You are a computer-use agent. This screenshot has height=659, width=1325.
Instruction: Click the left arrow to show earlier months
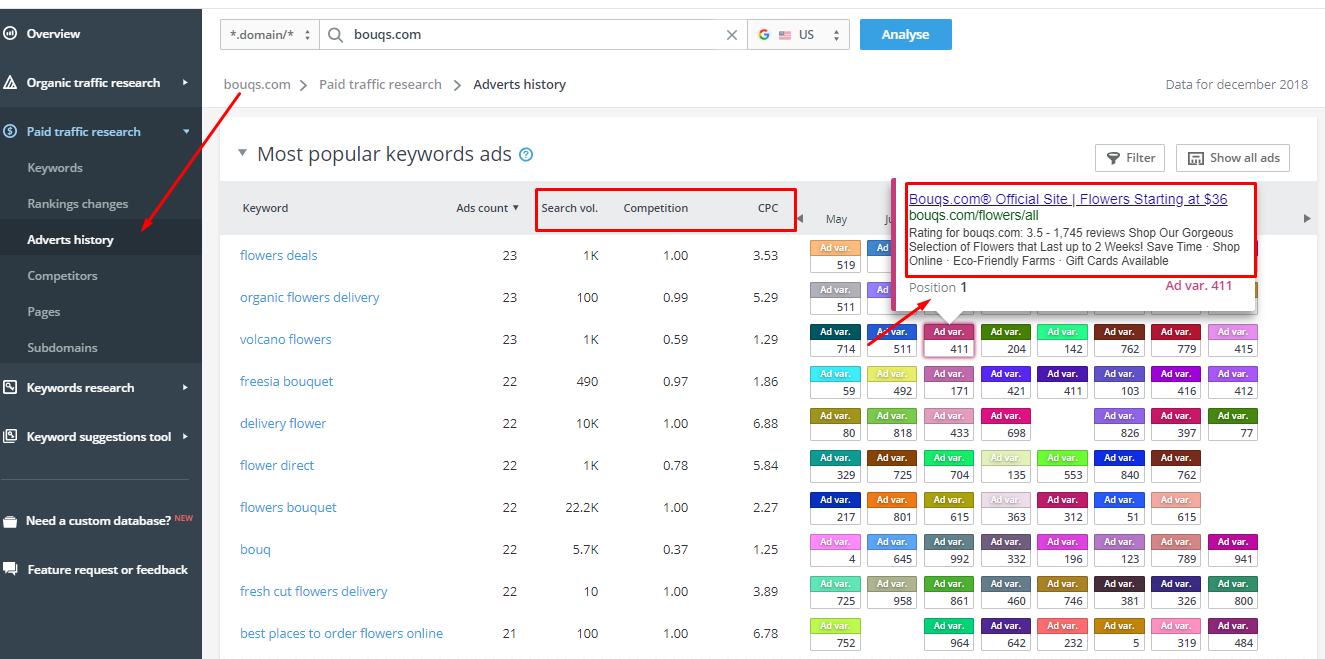point(799,219)
